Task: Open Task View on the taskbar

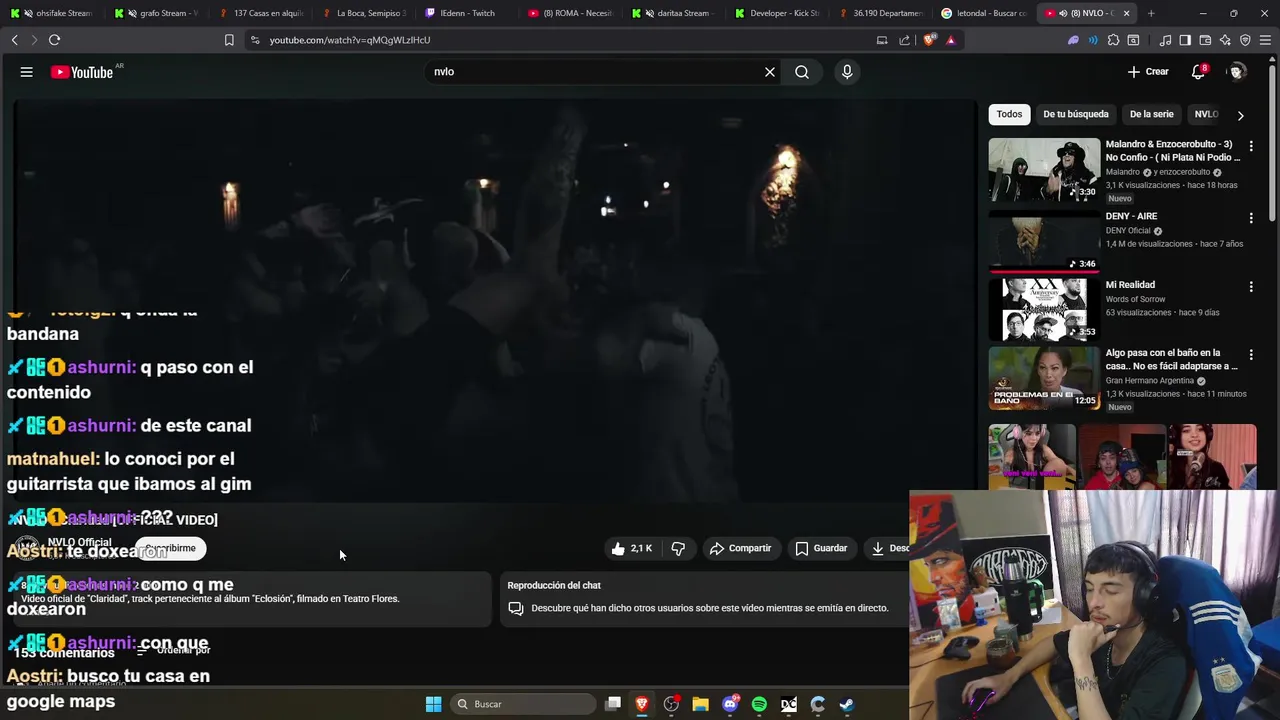Action: 613,704
